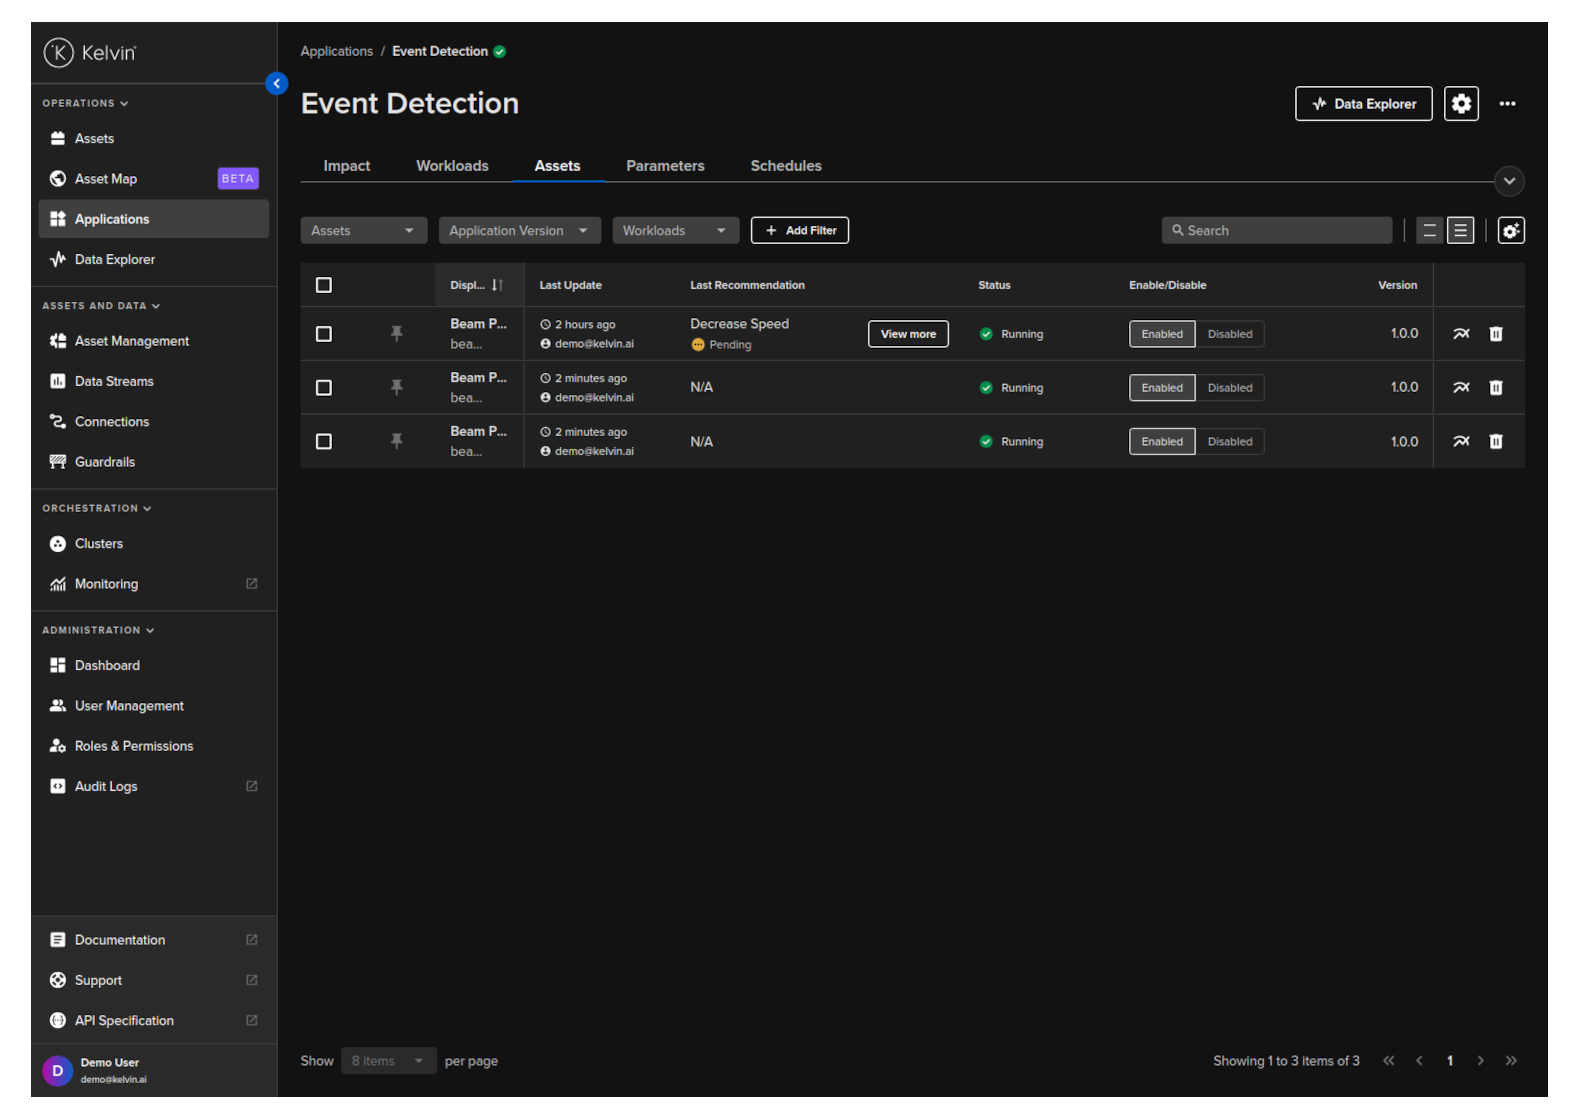Open the chart icon for third asset row
Viewport: 1580px width, 1120px height.
[x=1461, y=442]
